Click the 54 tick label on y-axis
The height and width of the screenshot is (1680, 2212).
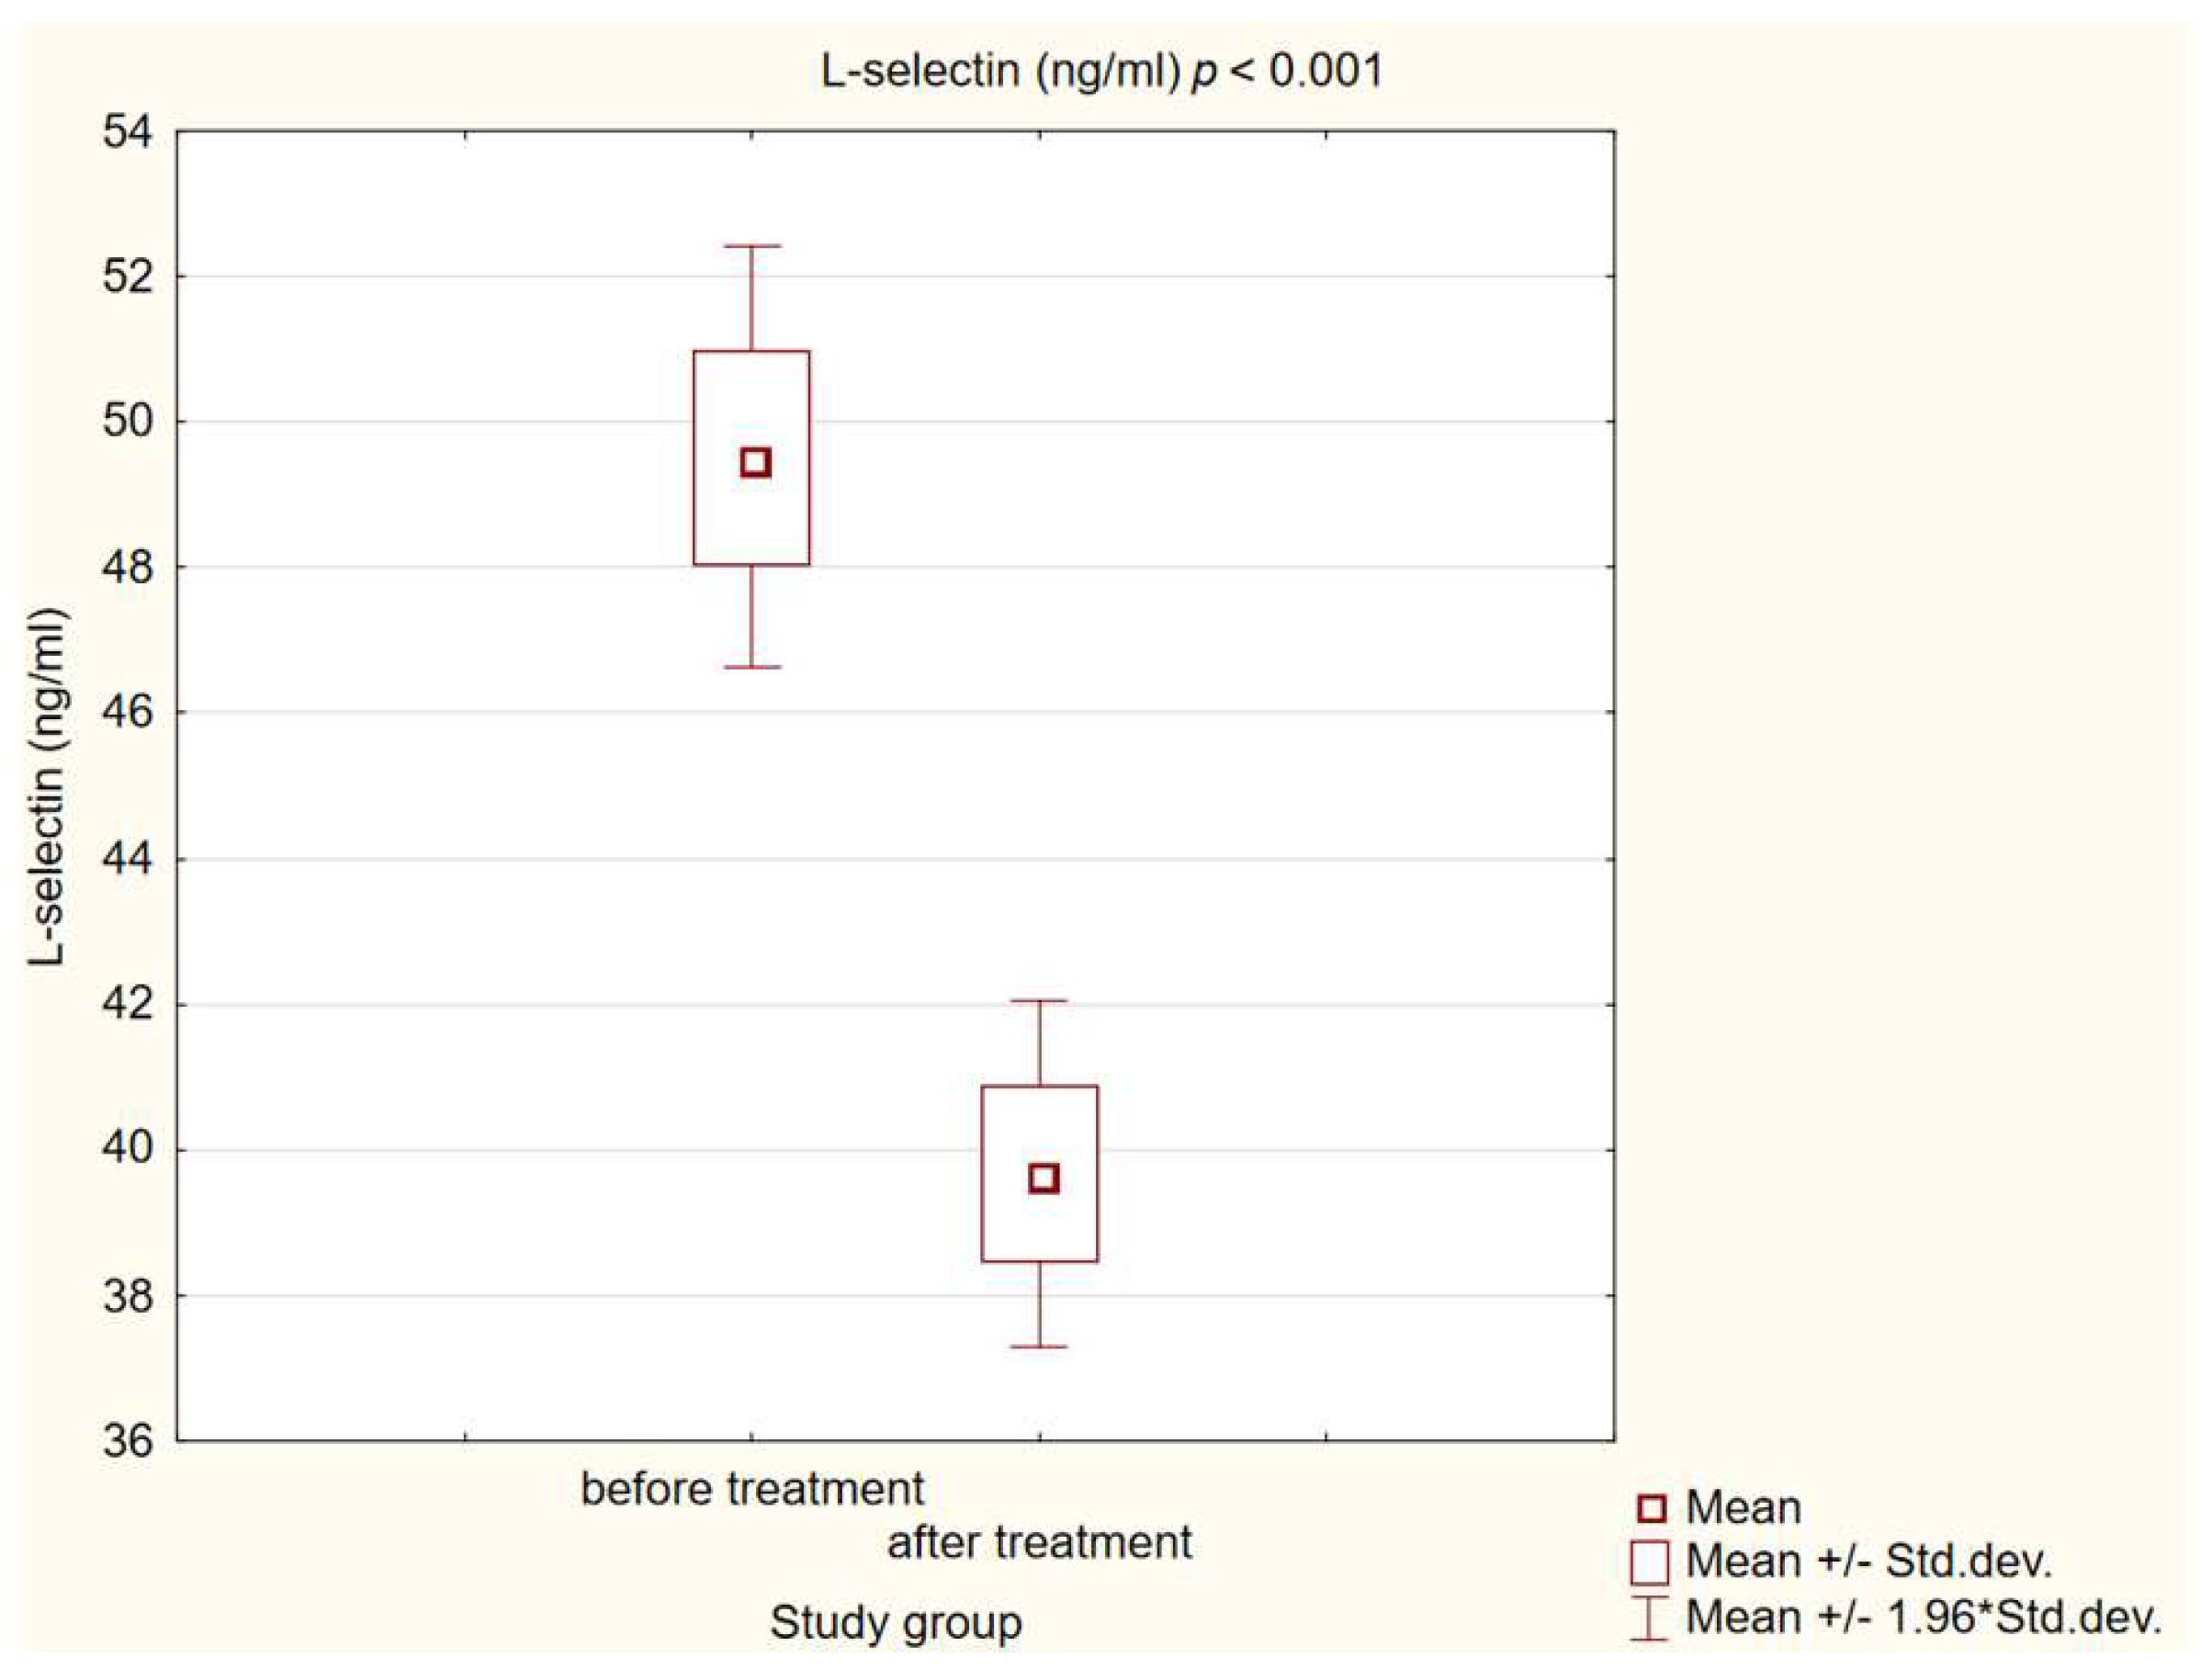(x=128, y=132)
